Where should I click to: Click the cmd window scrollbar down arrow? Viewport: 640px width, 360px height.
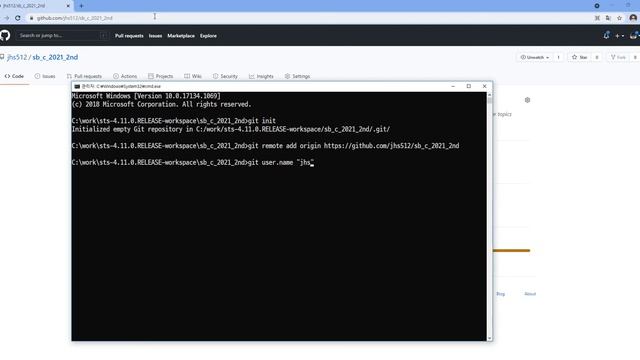coord(489,338)
